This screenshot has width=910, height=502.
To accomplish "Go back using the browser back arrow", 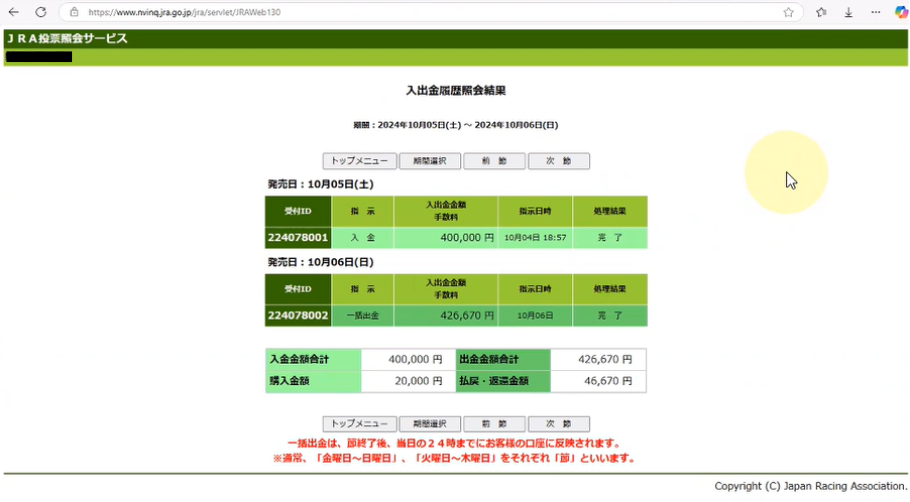I will (14, 12).
